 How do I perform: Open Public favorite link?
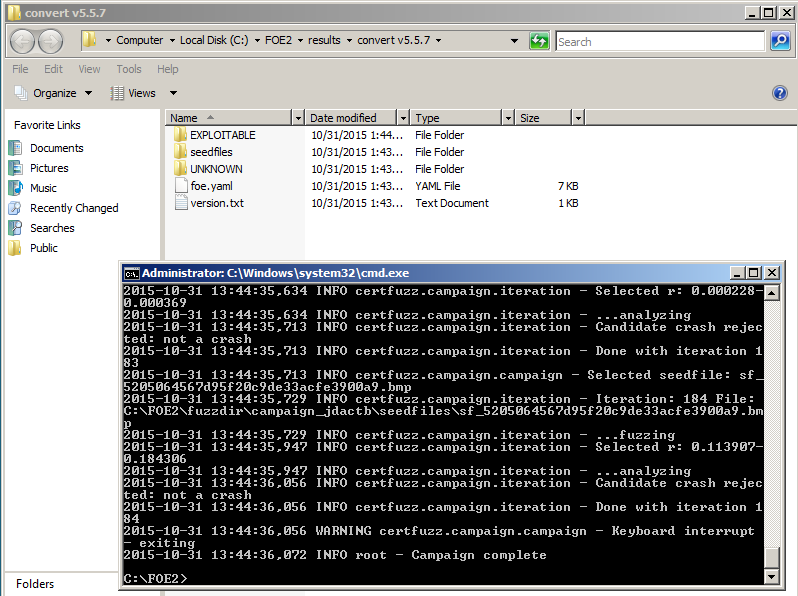[x=44, y=248]
